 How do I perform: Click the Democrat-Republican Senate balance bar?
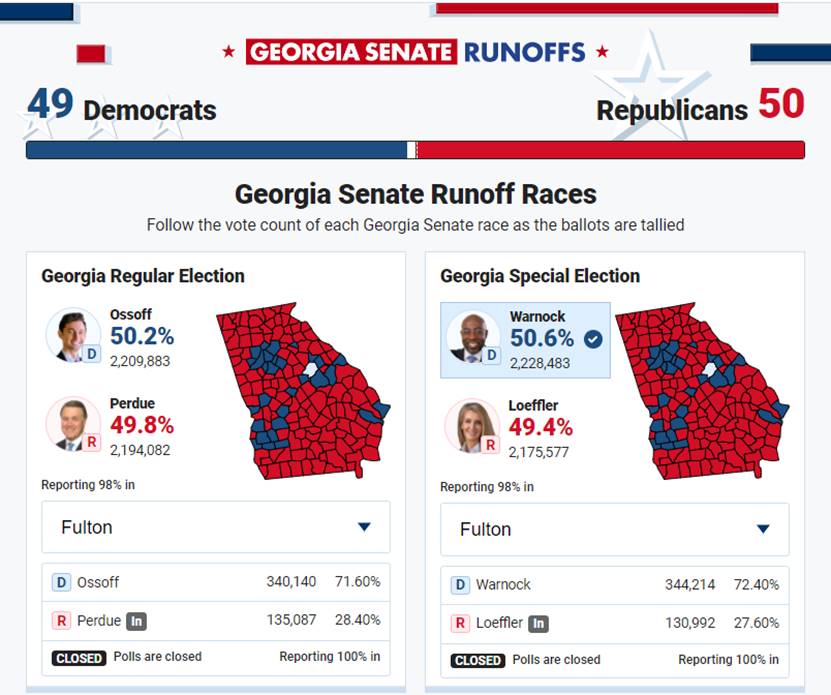point(415,150)
